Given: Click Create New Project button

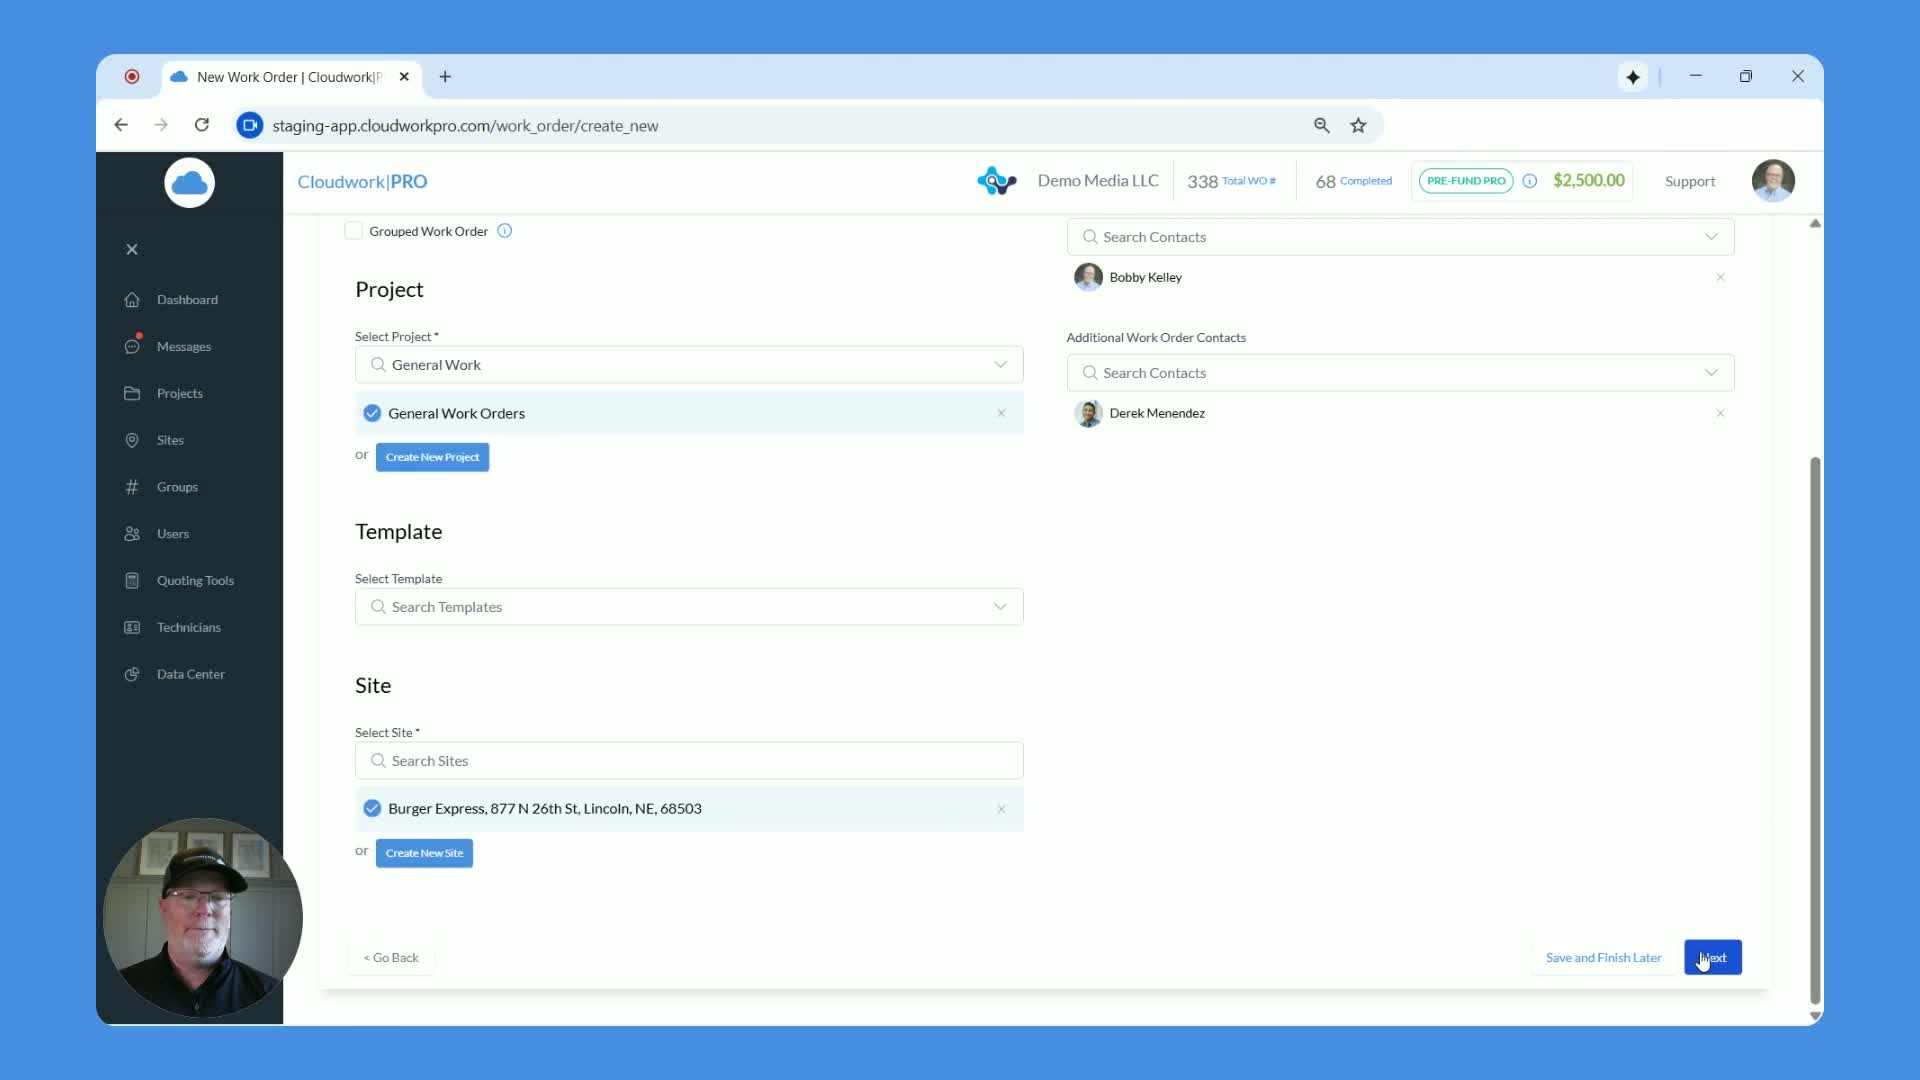Looking at the screenshot, I should [432, 457].
